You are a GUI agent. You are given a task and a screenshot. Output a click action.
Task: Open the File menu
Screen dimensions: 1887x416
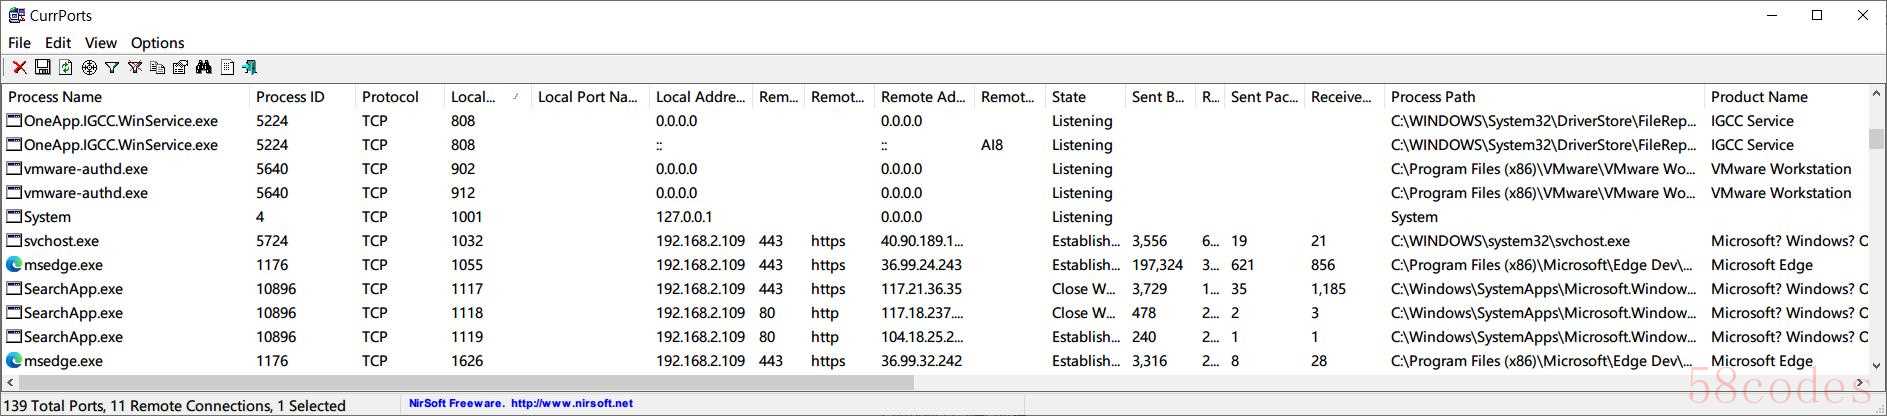click(19, 43)
